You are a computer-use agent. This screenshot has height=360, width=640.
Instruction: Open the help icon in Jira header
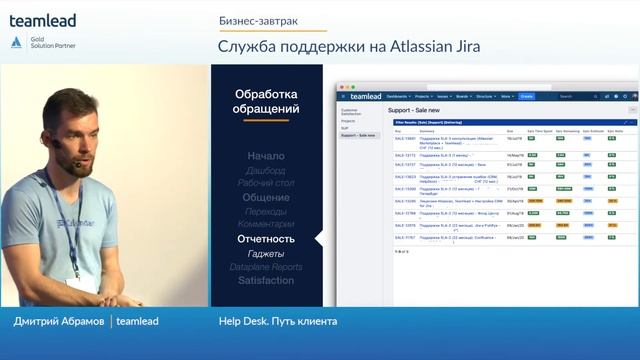pos(616,96)
